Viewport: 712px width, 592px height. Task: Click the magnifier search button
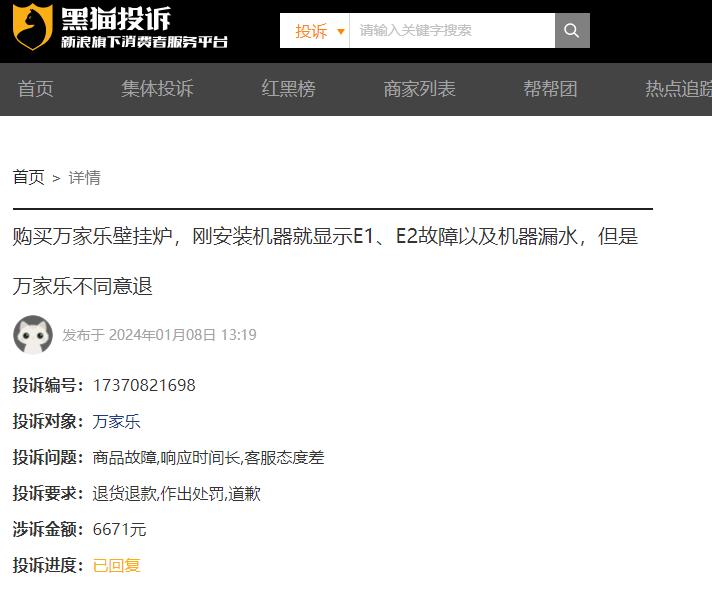tap(572, 30)
